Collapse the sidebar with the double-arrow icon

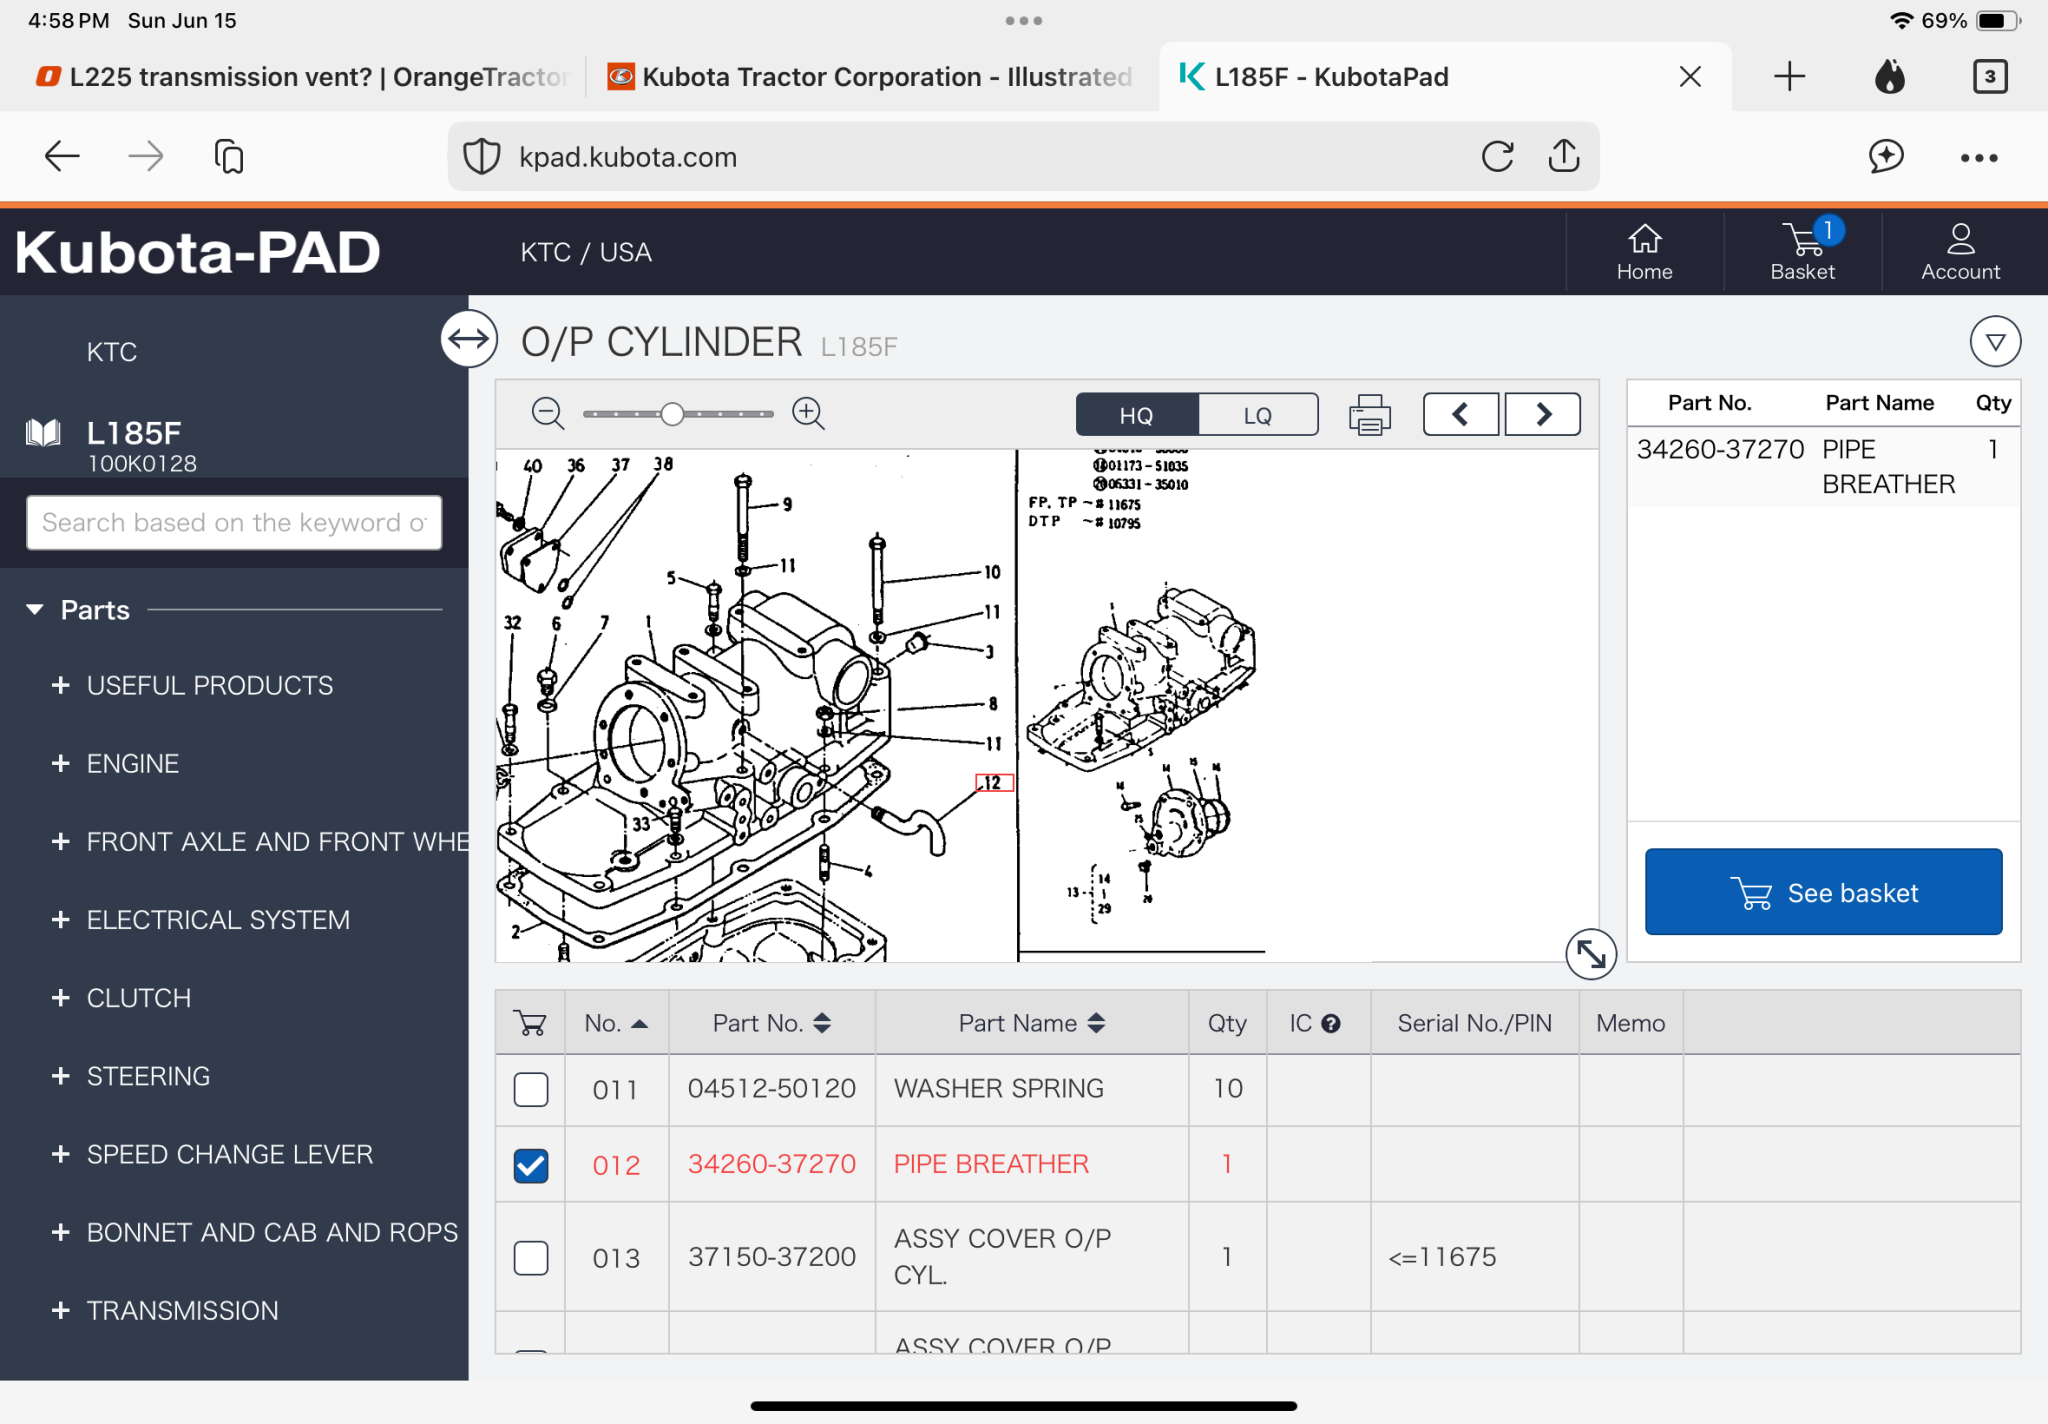[x=469, y=340]
